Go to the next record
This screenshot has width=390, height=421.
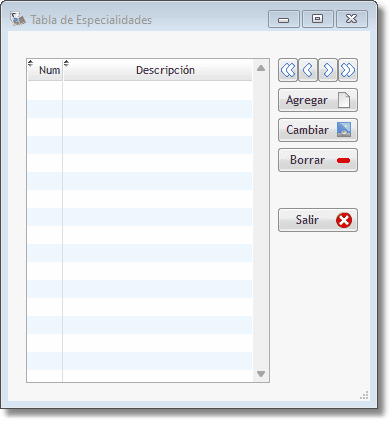[x=328, y=70]
